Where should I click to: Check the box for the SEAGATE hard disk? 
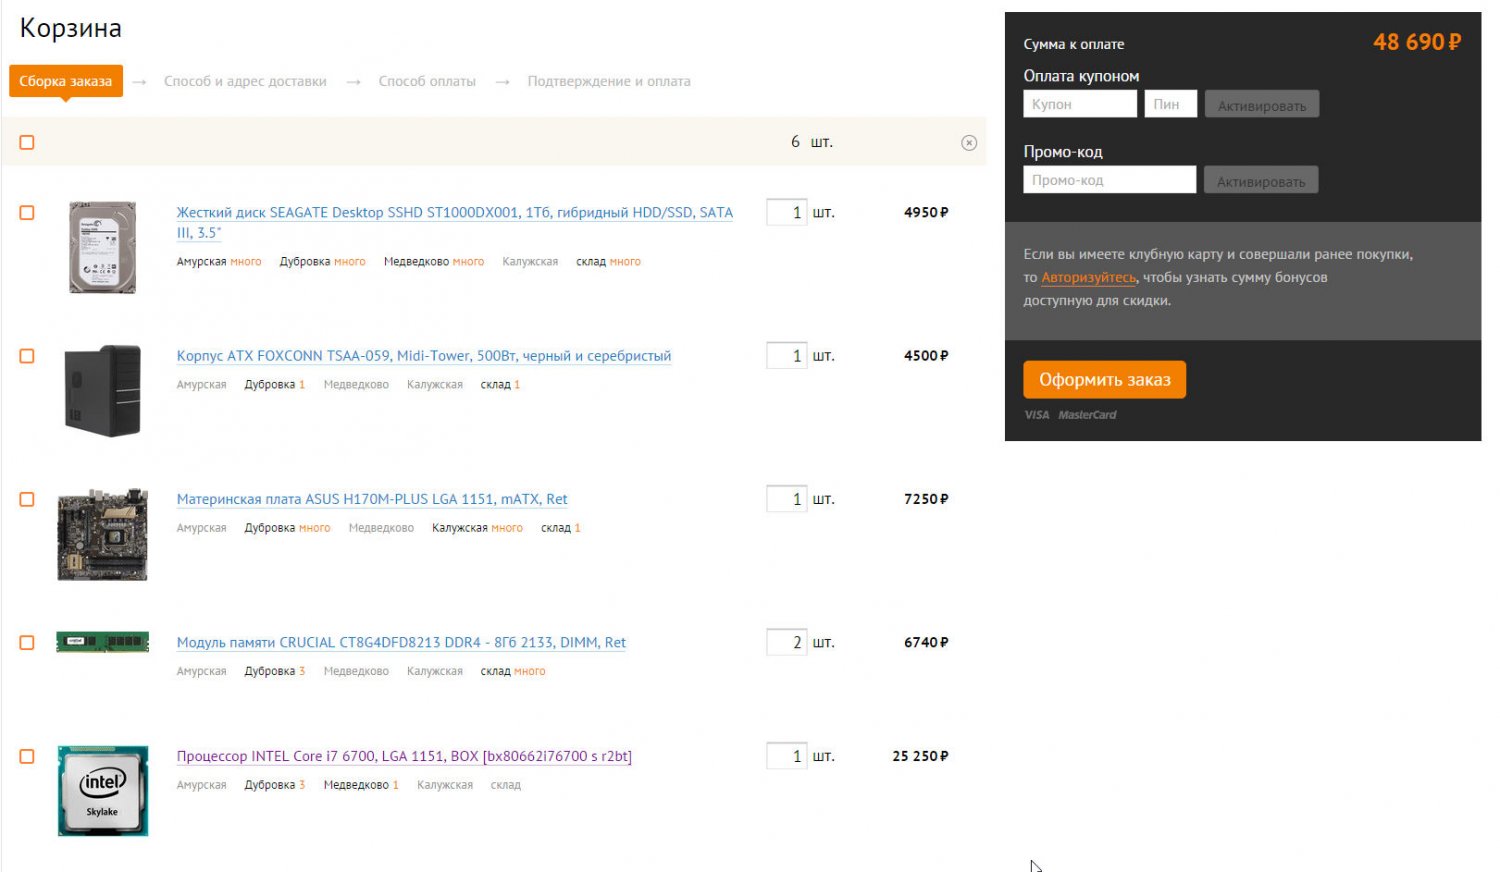click(x=27, y=213)
